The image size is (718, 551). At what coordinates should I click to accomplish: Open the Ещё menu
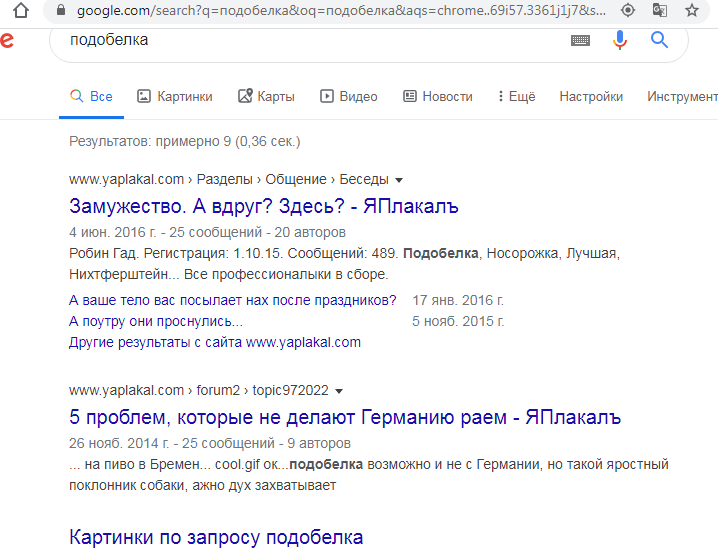click(x=517, y=97)
